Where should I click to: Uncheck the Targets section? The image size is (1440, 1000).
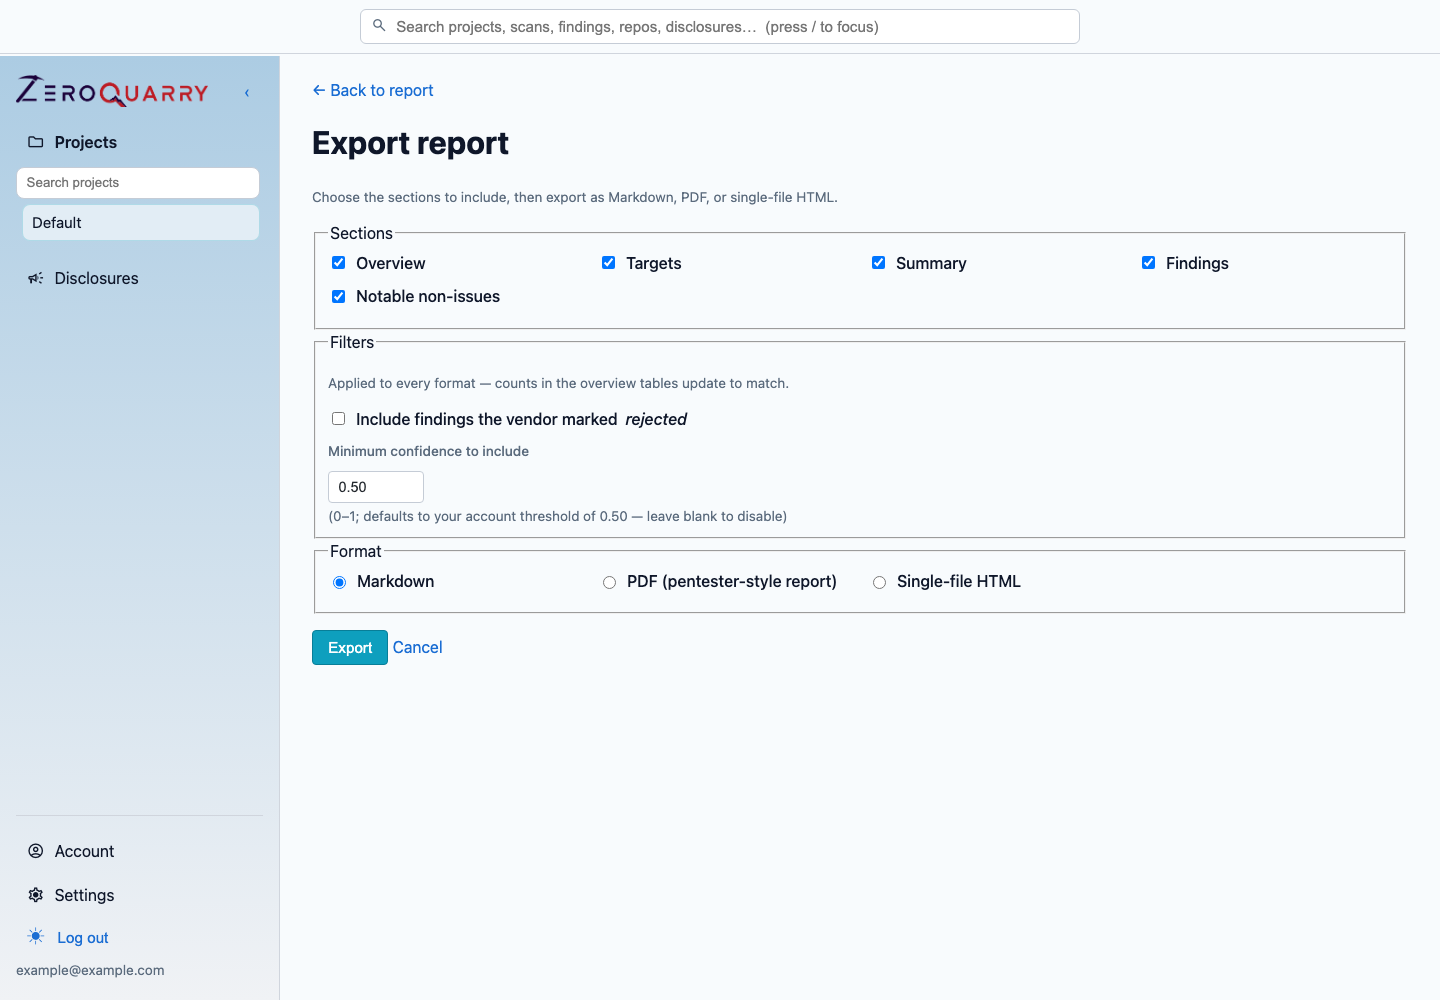pyautogui.click(x=608, y=263)
